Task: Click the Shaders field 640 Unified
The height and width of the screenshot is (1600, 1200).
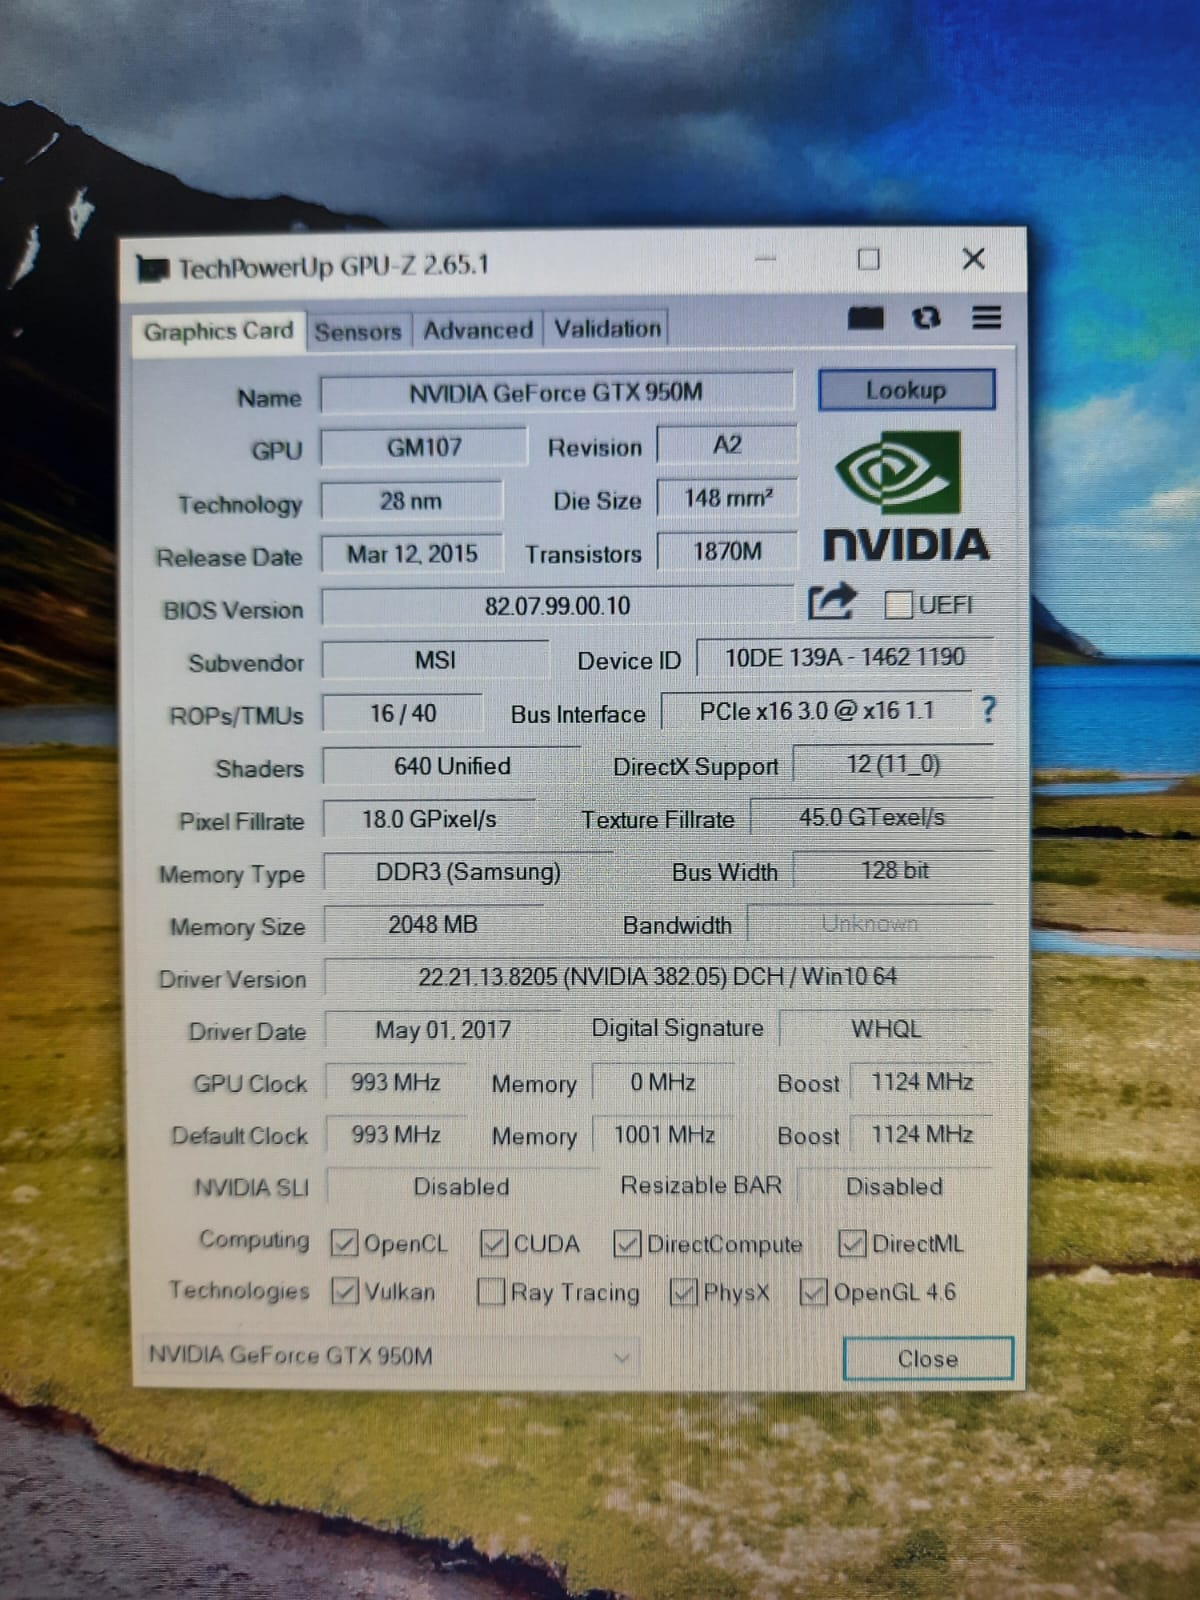Action: click(x=451, y=766)
